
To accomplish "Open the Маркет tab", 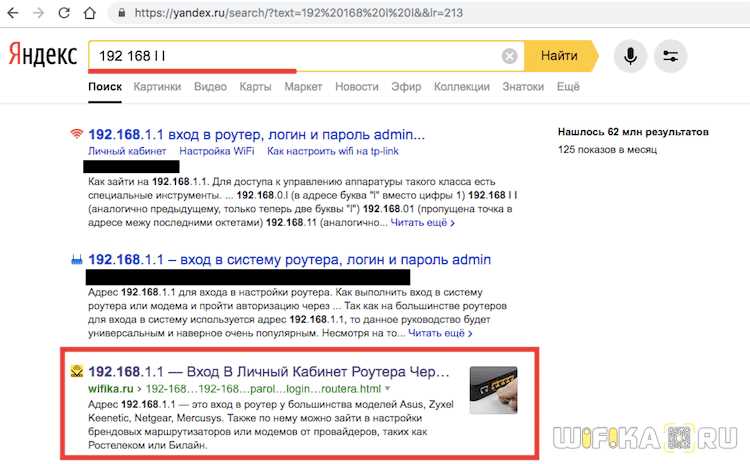I will click(303, 87).
